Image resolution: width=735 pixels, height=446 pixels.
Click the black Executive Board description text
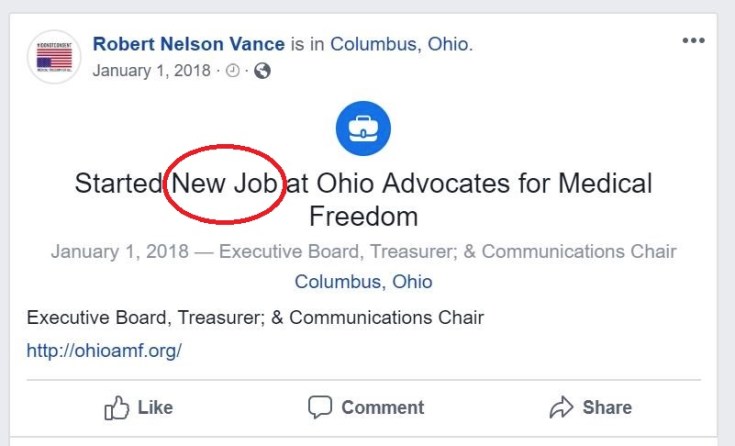pyautogui.click(x=255, y=318)
